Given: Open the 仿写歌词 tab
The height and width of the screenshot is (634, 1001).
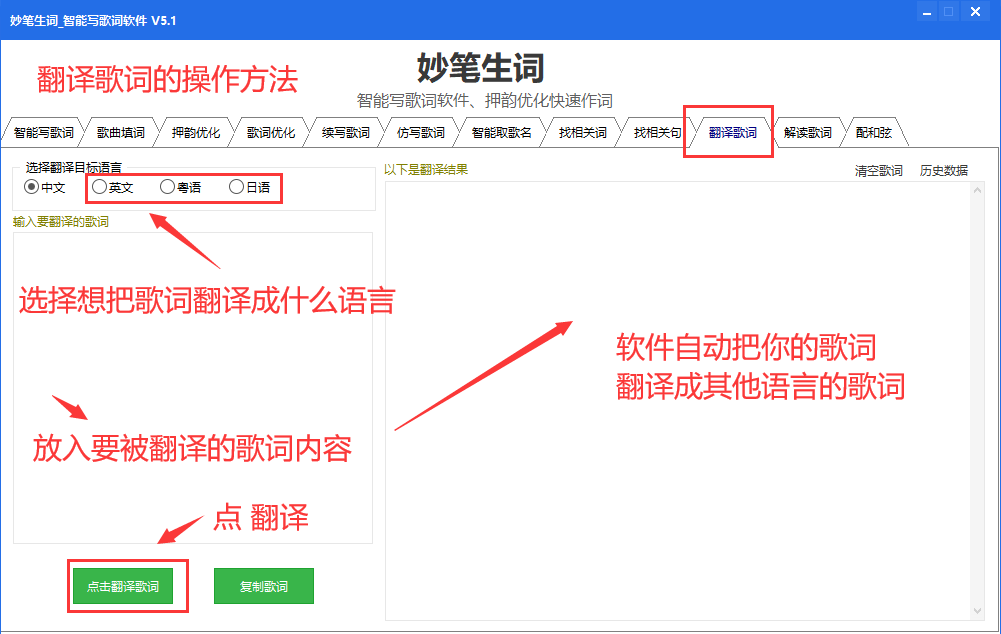Looking at the screenshot, I should [421, 133].
